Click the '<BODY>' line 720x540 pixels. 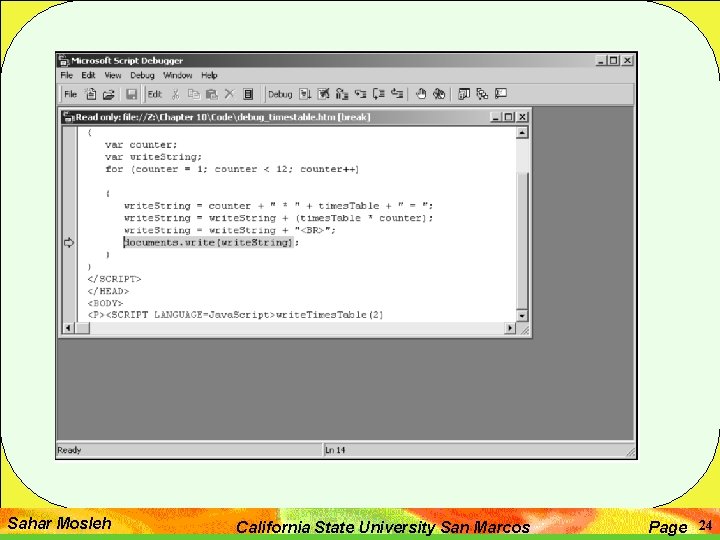click(105, 303)
